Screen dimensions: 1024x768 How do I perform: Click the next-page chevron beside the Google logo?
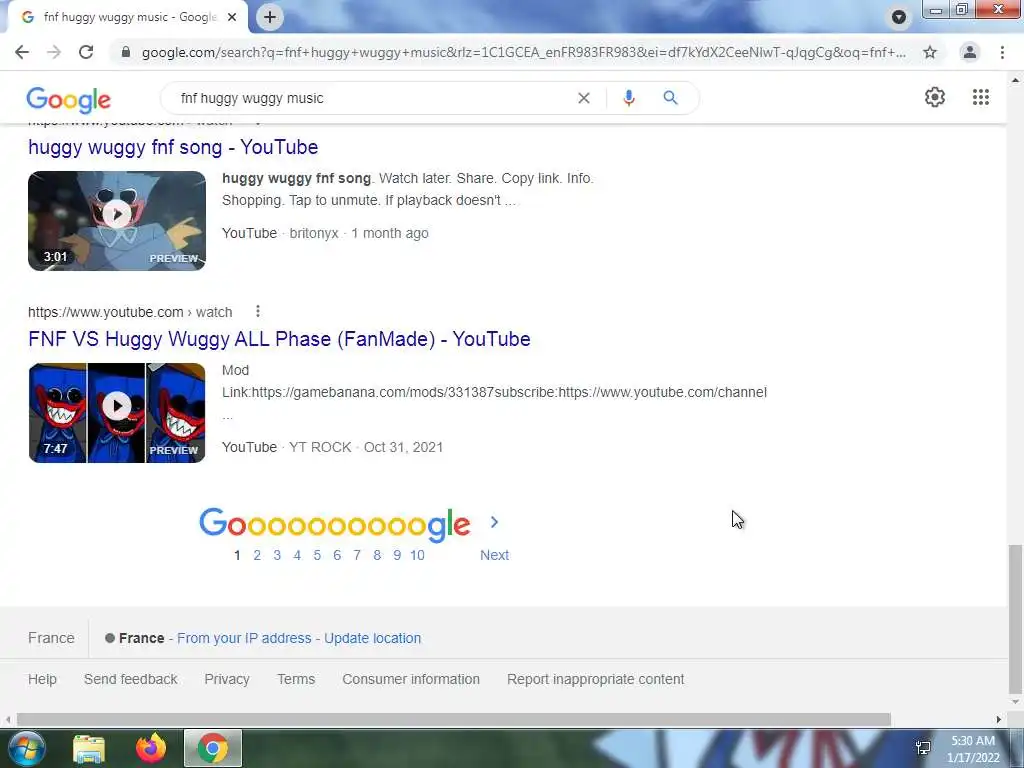[x=494, y=522]
